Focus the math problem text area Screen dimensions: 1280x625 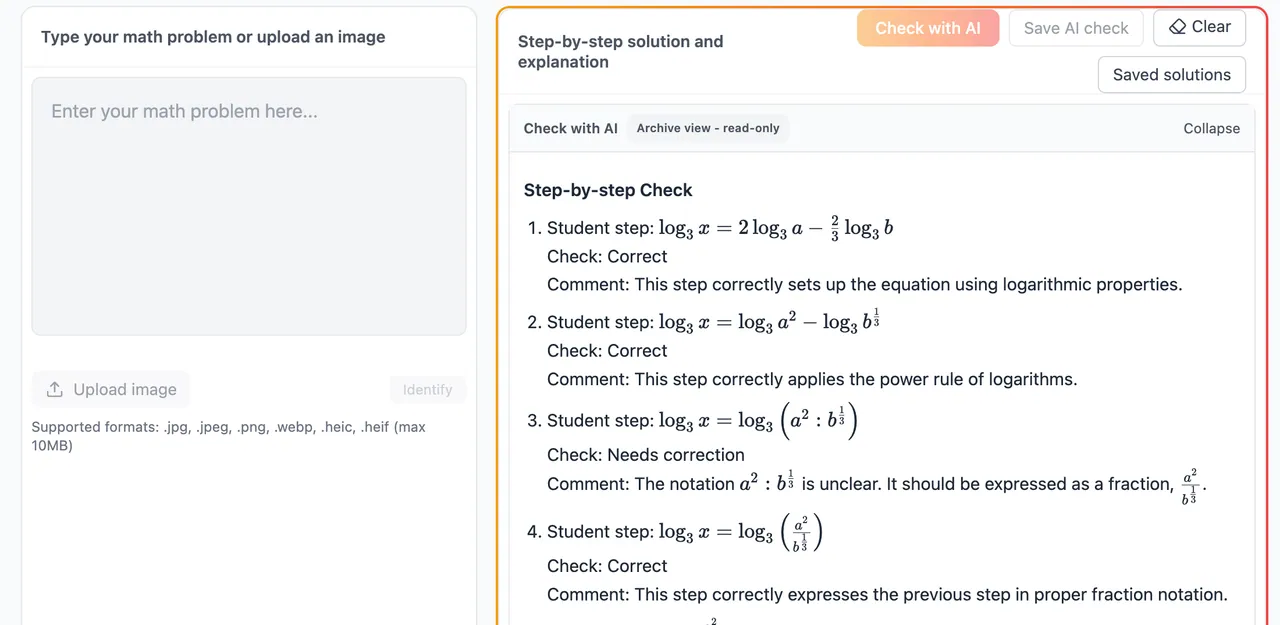click(249, 206)
